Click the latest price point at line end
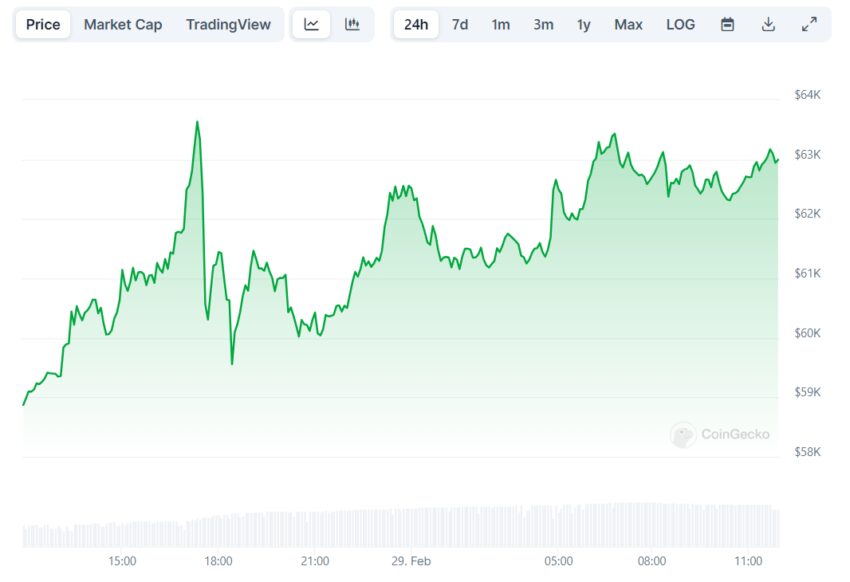The height and width of the screenshot is (582, 850). click(778, 159)
